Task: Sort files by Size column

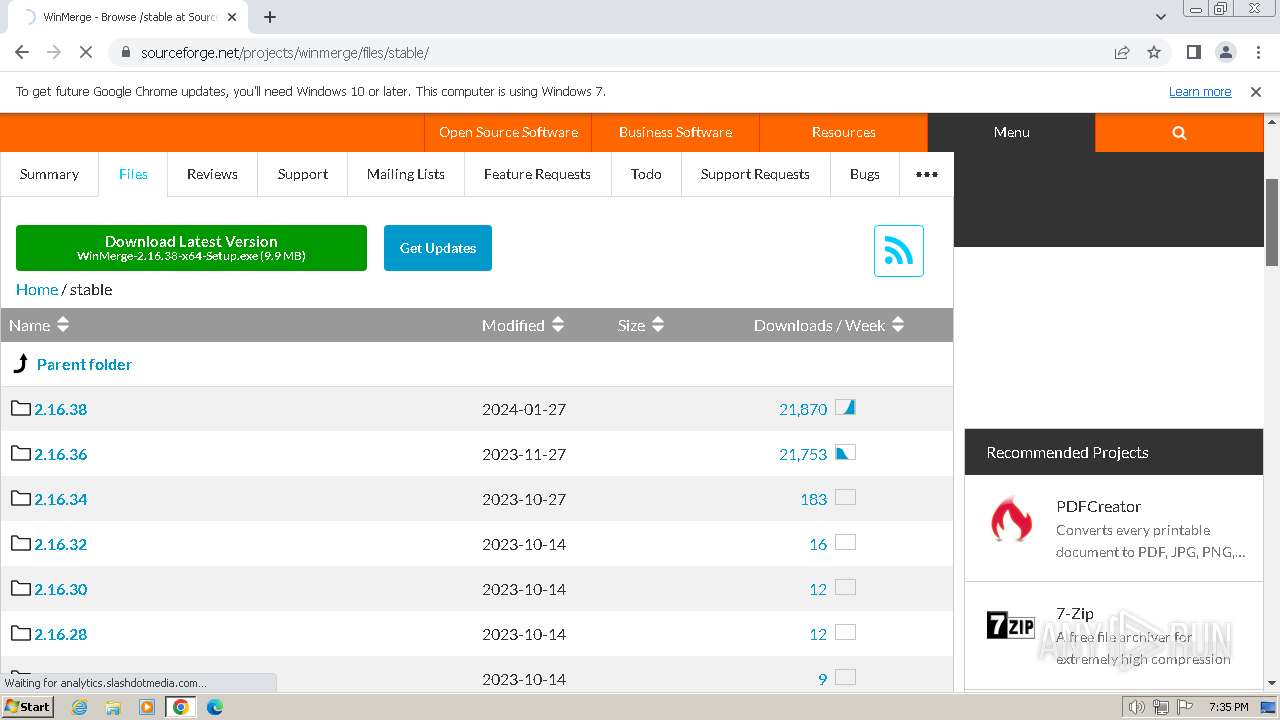Action: point(641,325)
